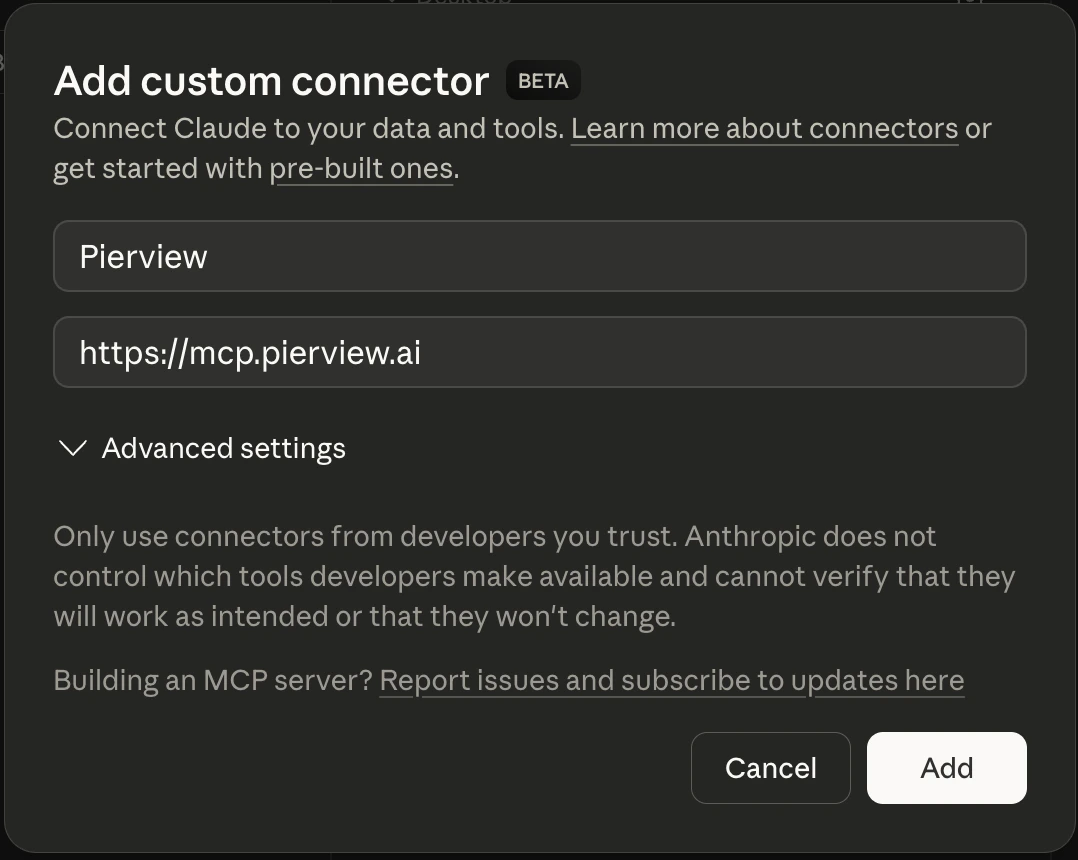Click the https://mcp.pierview.ai URL field
Viewport: 1078px width, 860px height.
540,352
